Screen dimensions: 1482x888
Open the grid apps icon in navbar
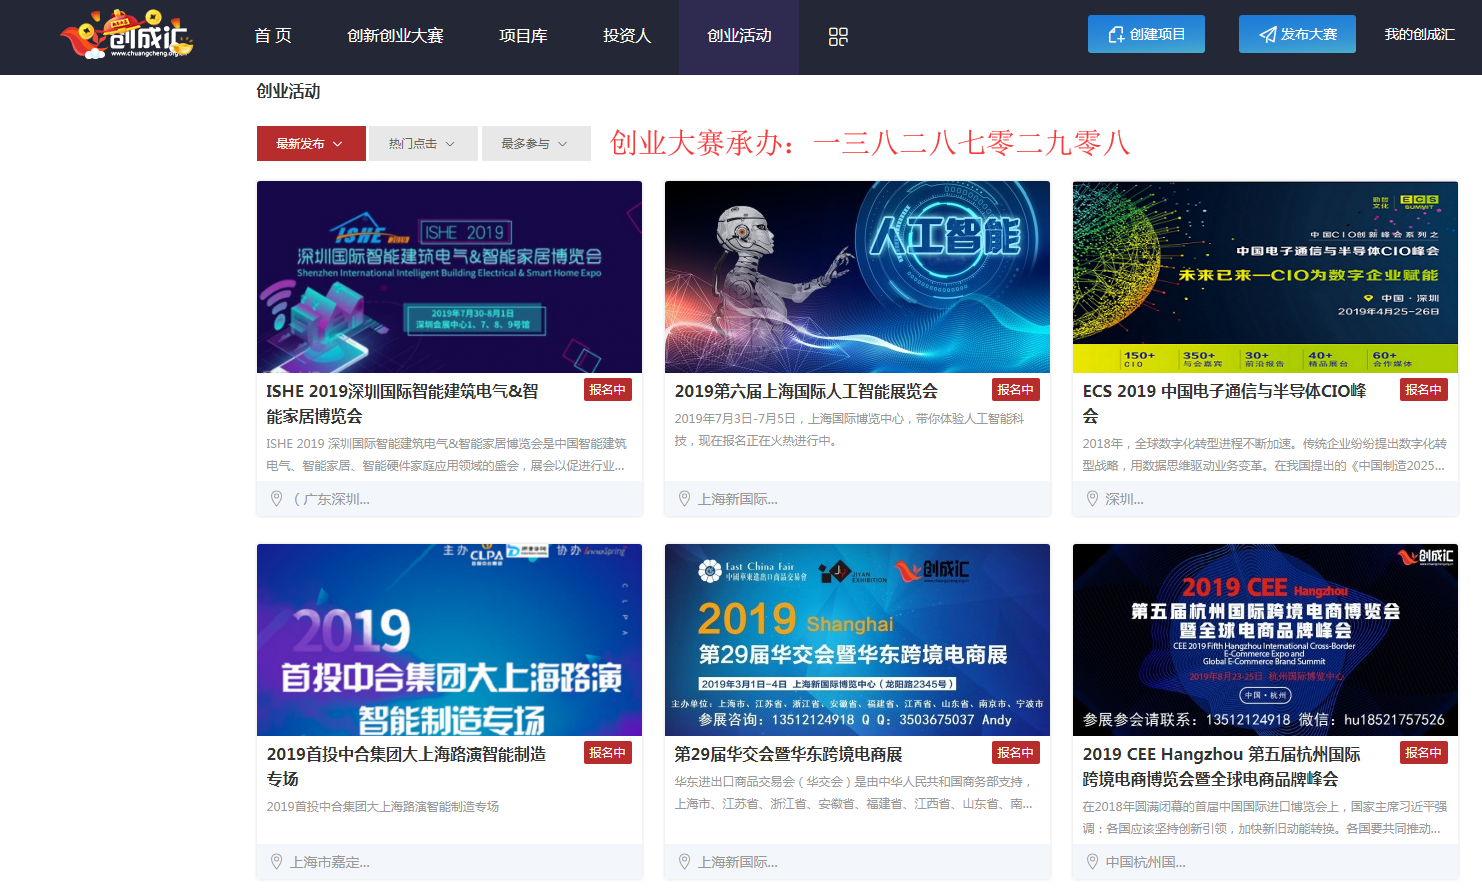pyautogui.click(x=838, y=37)
